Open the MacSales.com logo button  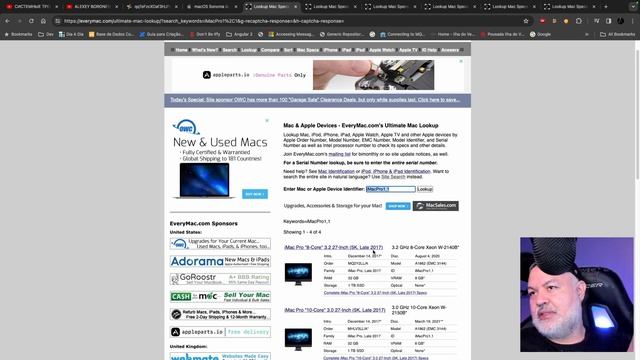tap(436, 206)
